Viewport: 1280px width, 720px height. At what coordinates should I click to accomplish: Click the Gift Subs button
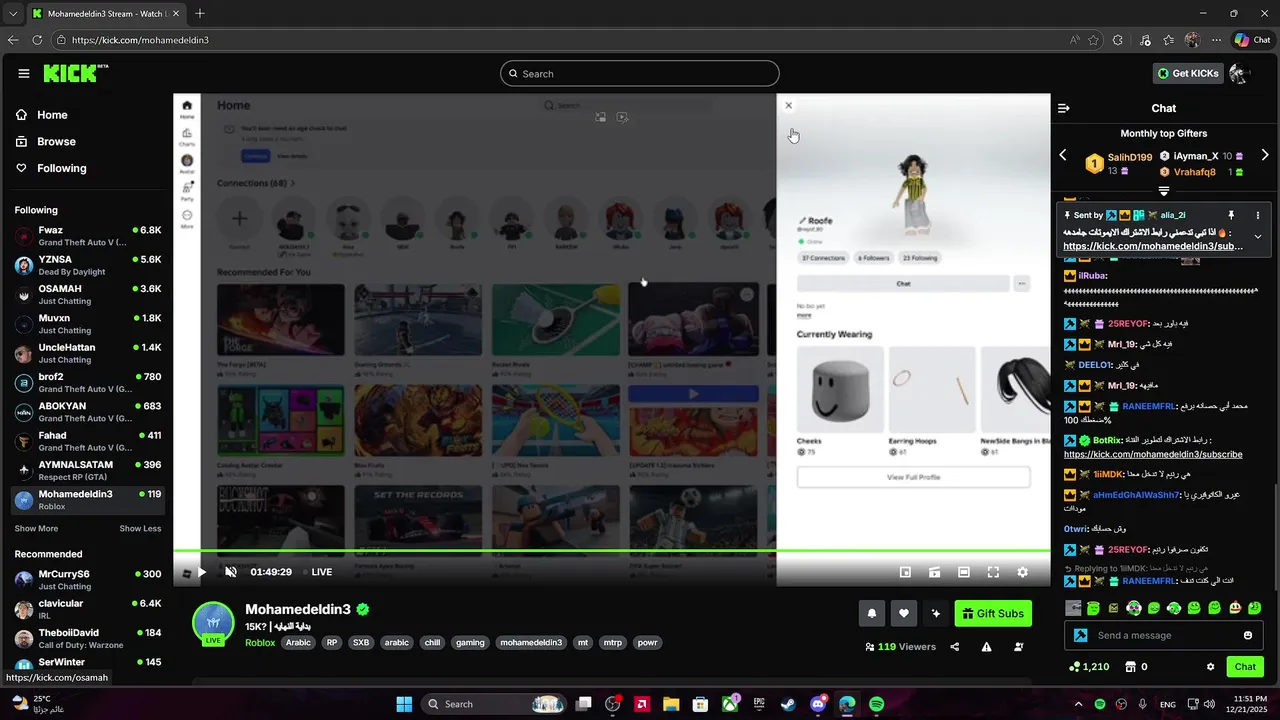(x=993, y=613)
